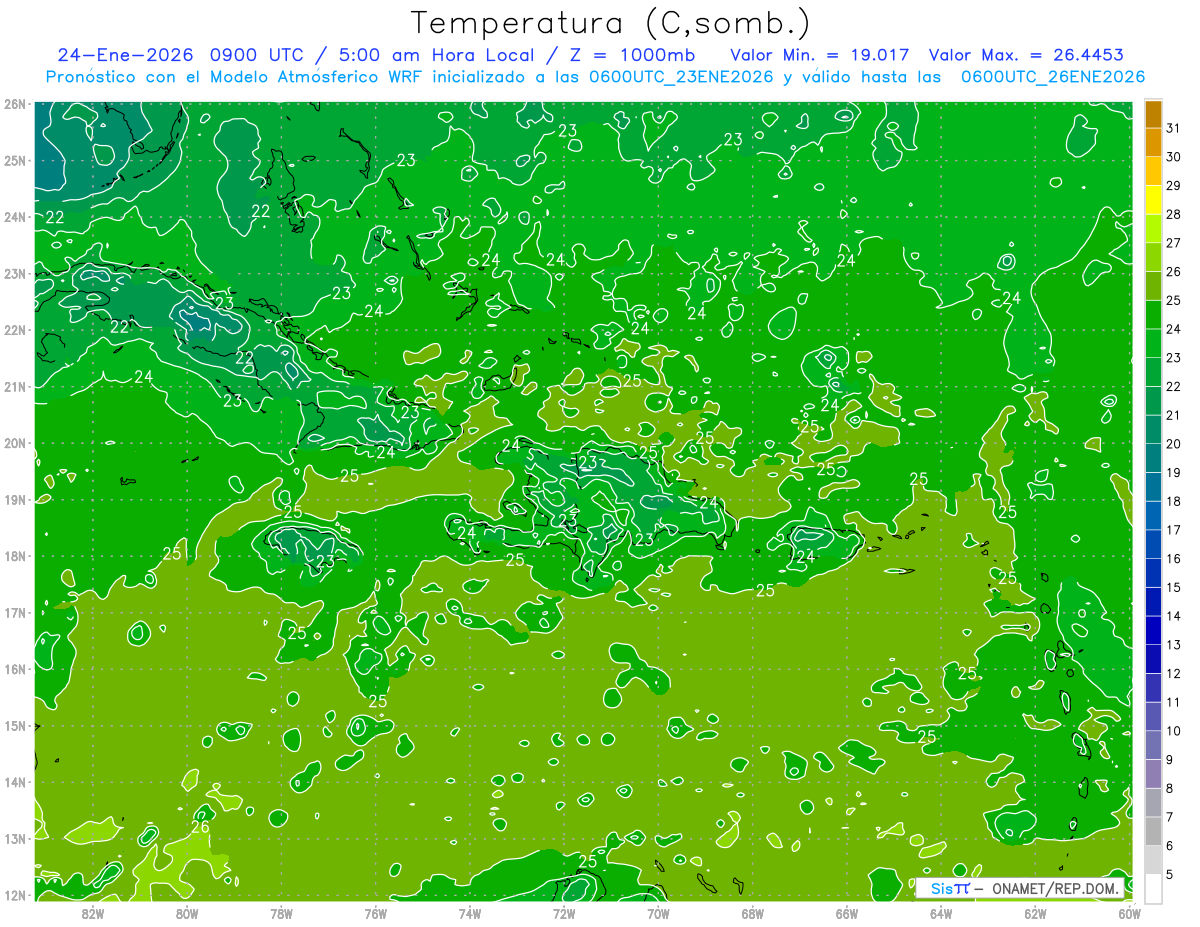Click the brown legend swatch above value 31
1200x927 pixels.
pyautogui.click(x=1153, y=114)
